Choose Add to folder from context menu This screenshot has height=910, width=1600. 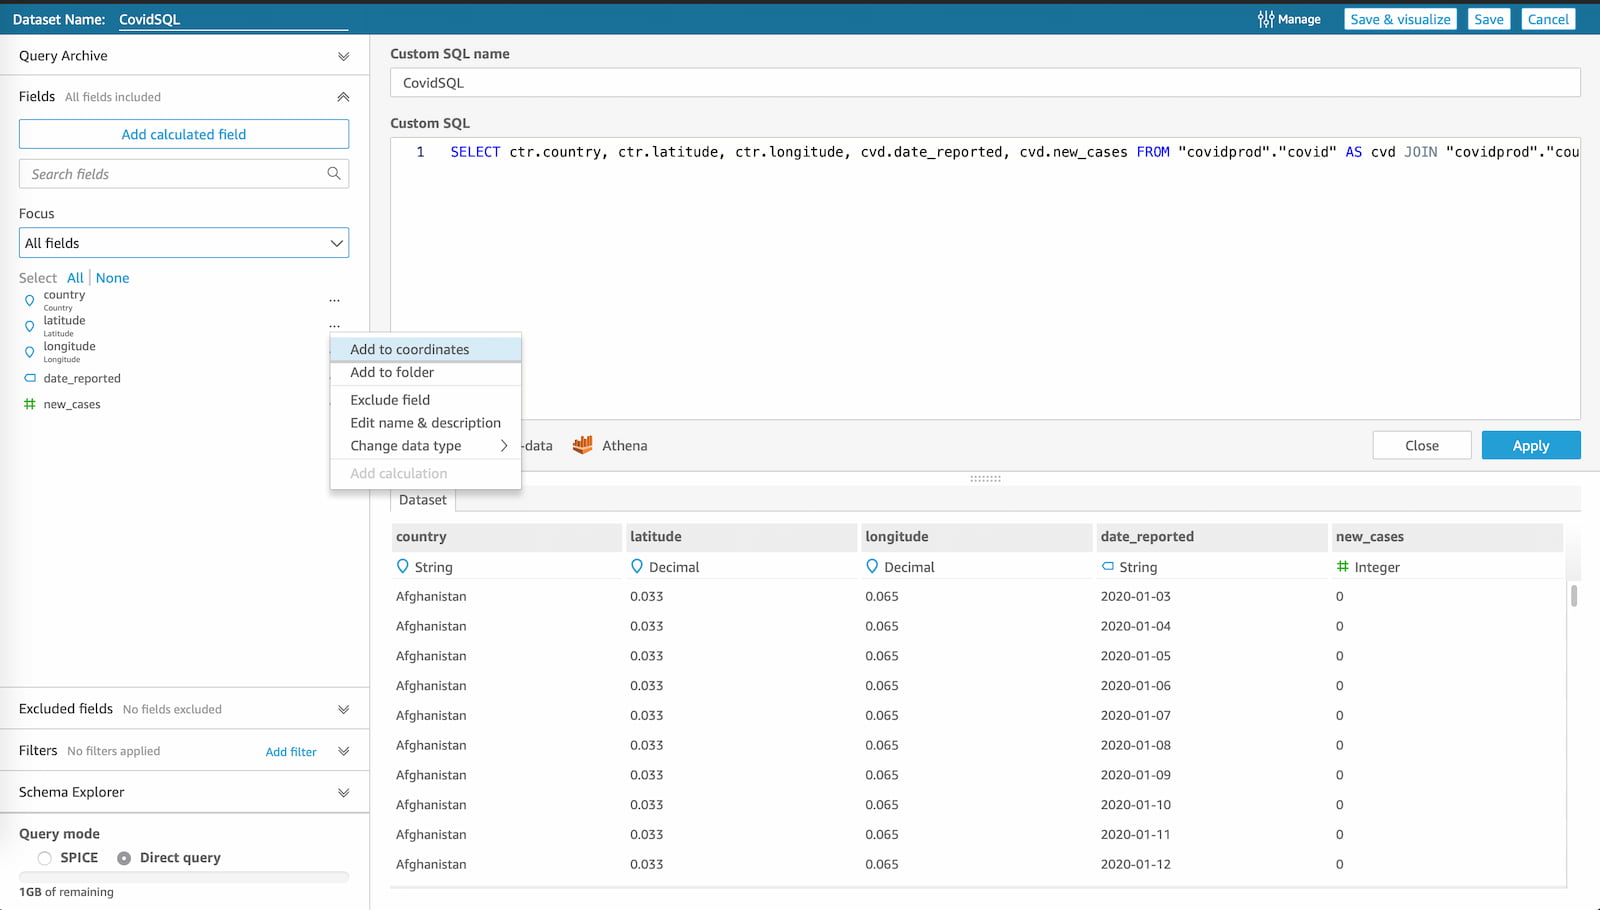click(x=392, y=372)
